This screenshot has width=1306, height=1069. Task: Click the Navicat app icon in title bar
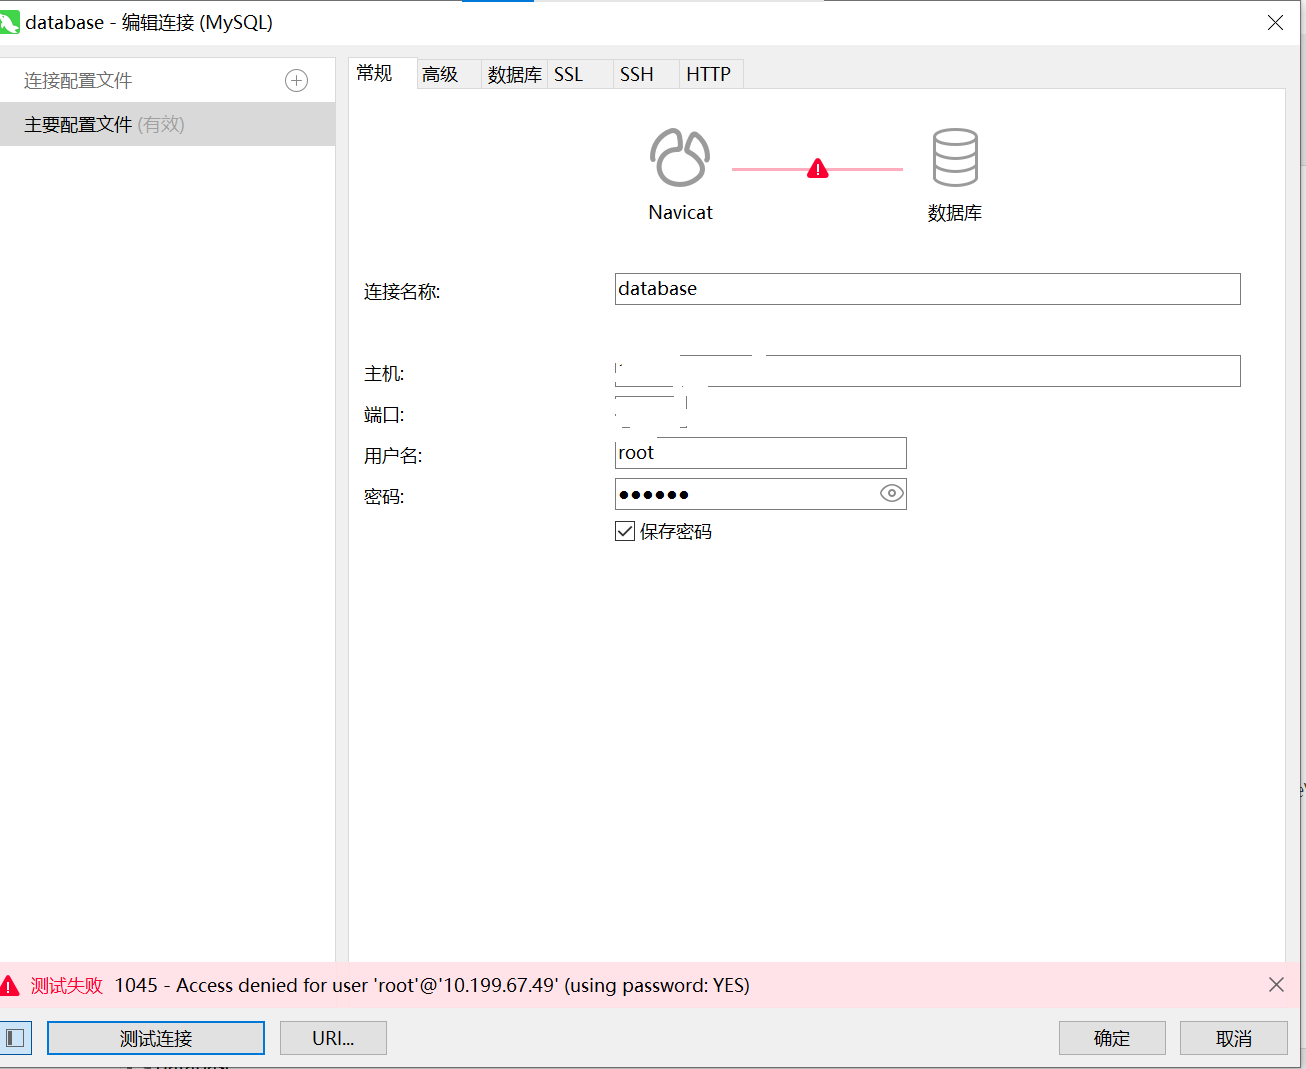pos(9,22)
